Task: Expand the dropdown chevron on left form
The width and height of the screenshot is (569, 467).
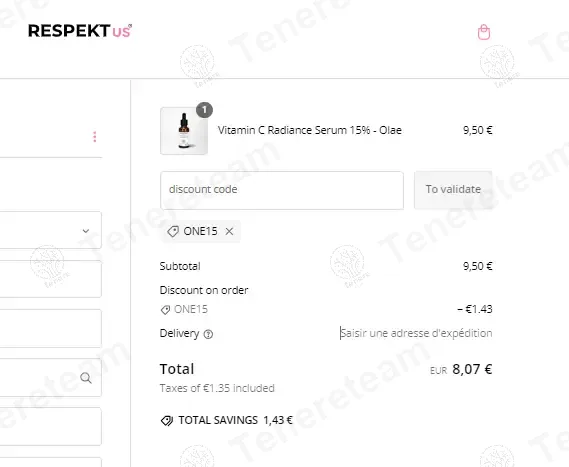Action: 86,231
